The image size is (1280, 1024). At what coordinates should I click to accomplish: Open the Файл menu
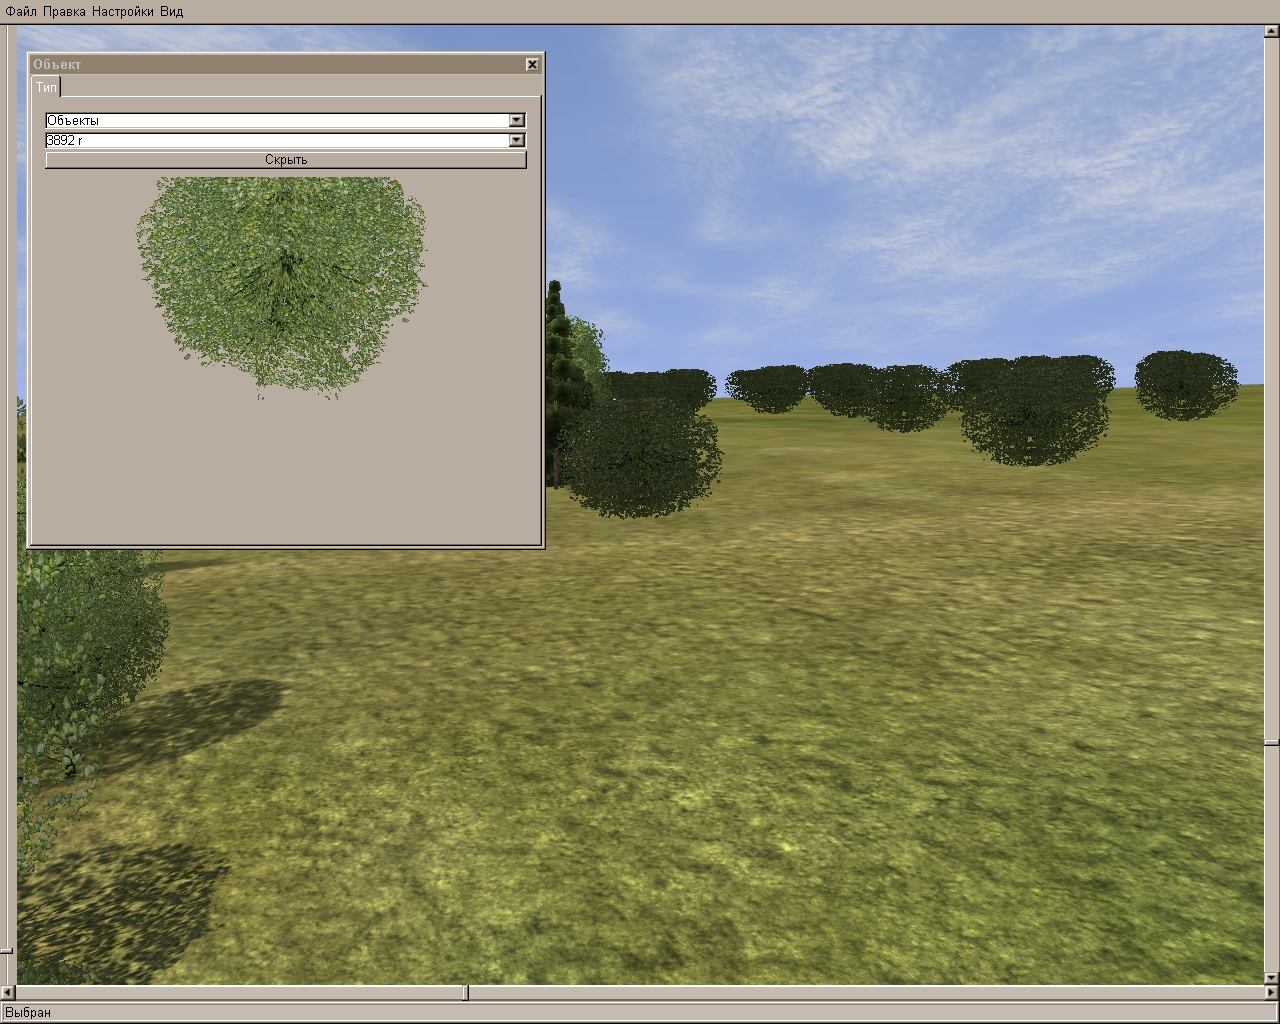pos(21,11)
